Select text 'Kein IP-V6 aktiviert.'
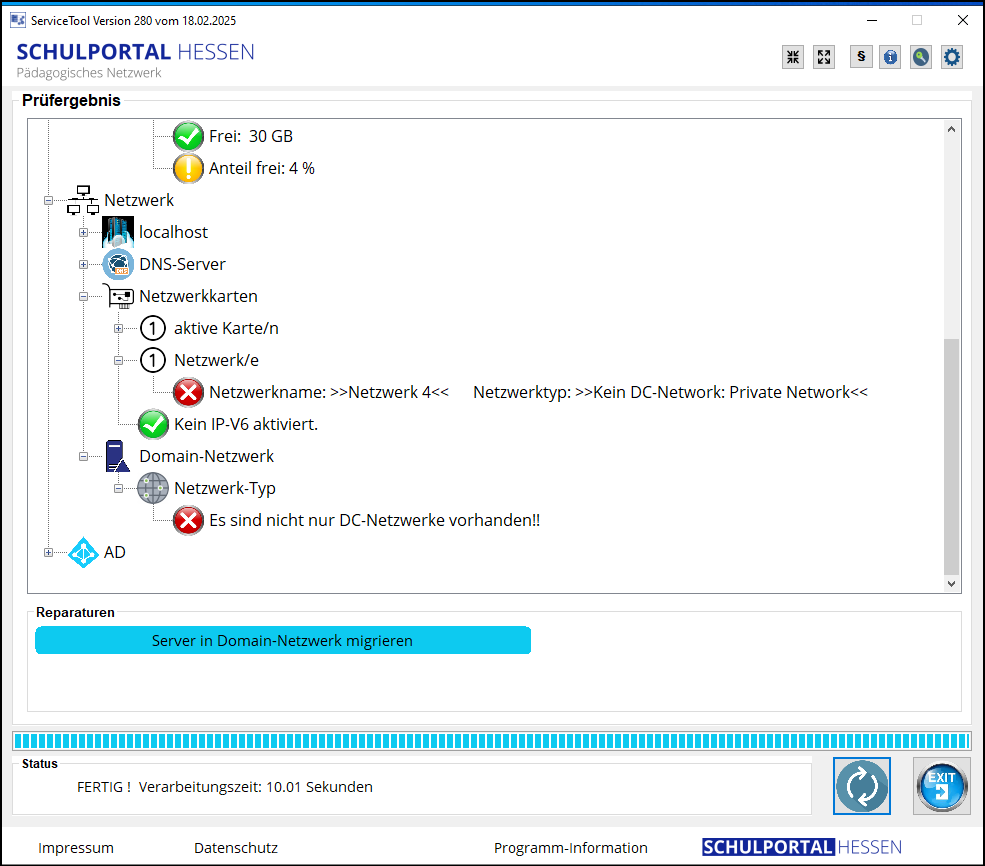This screenshot has width=985, height=866. 246,425
